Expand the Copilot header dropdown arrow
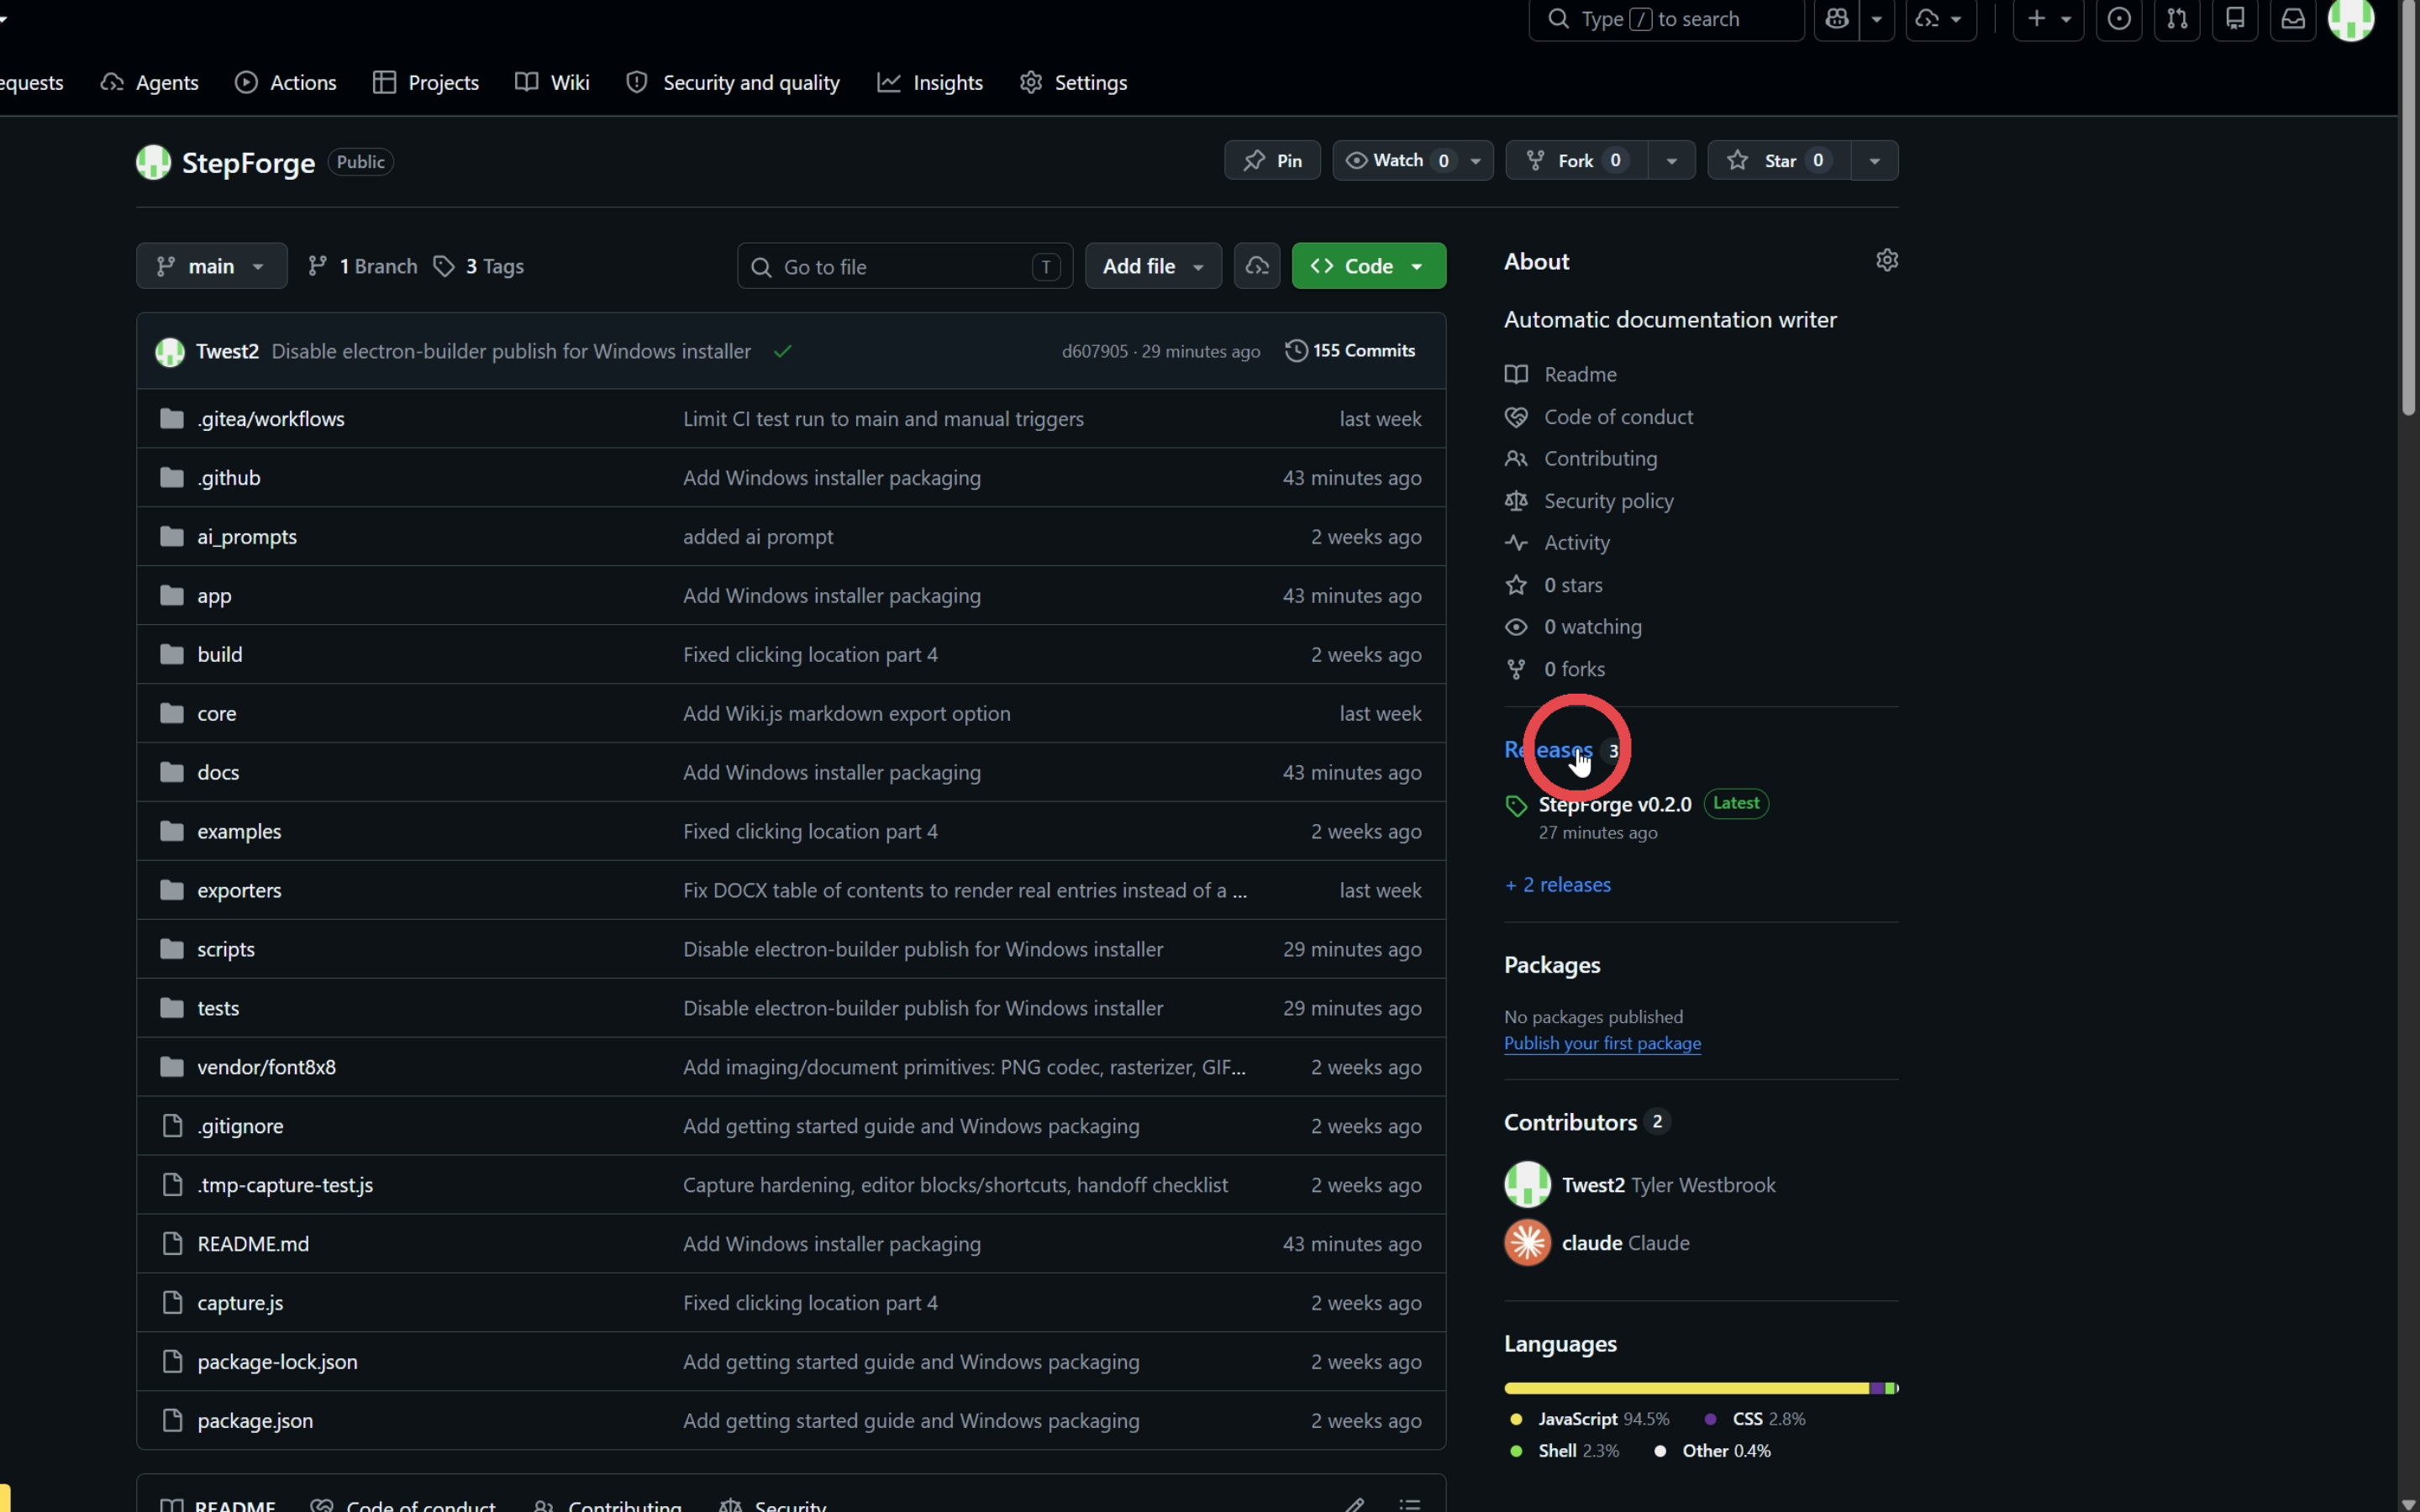 (1877, 19)
